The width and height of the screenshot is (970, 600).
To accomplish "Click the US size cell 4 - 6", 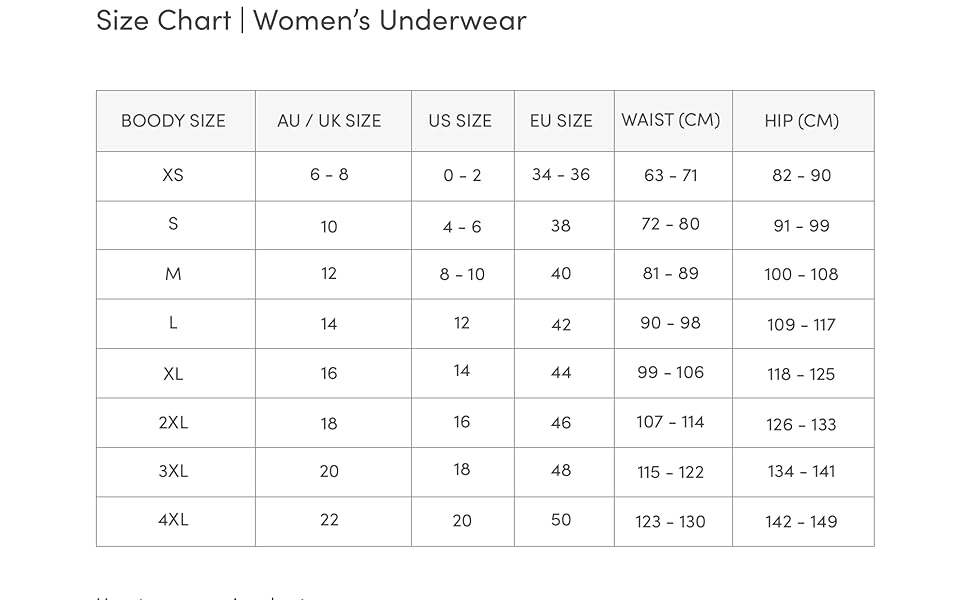I will click(462, 227).
